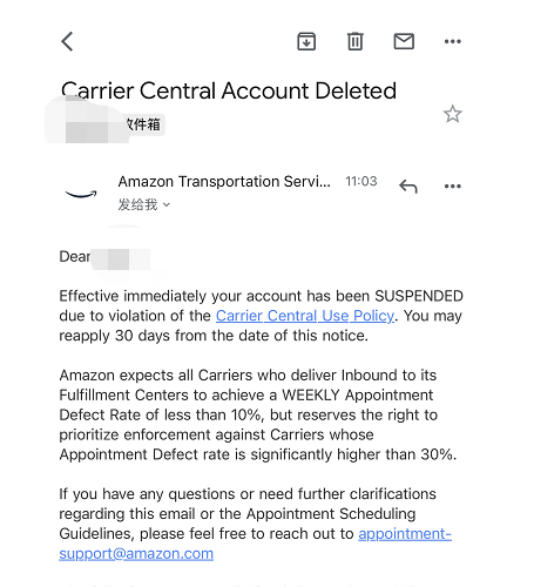This screenshot has height=587, width=534.
Task: Star the Carrier Central Account Deleted email
Action: point(452,114)
